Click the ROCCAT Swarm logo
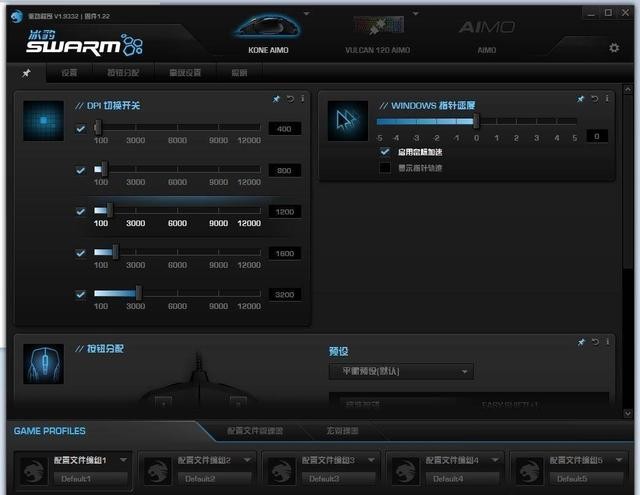Screen dimensions: 640x495 point(84,42)
